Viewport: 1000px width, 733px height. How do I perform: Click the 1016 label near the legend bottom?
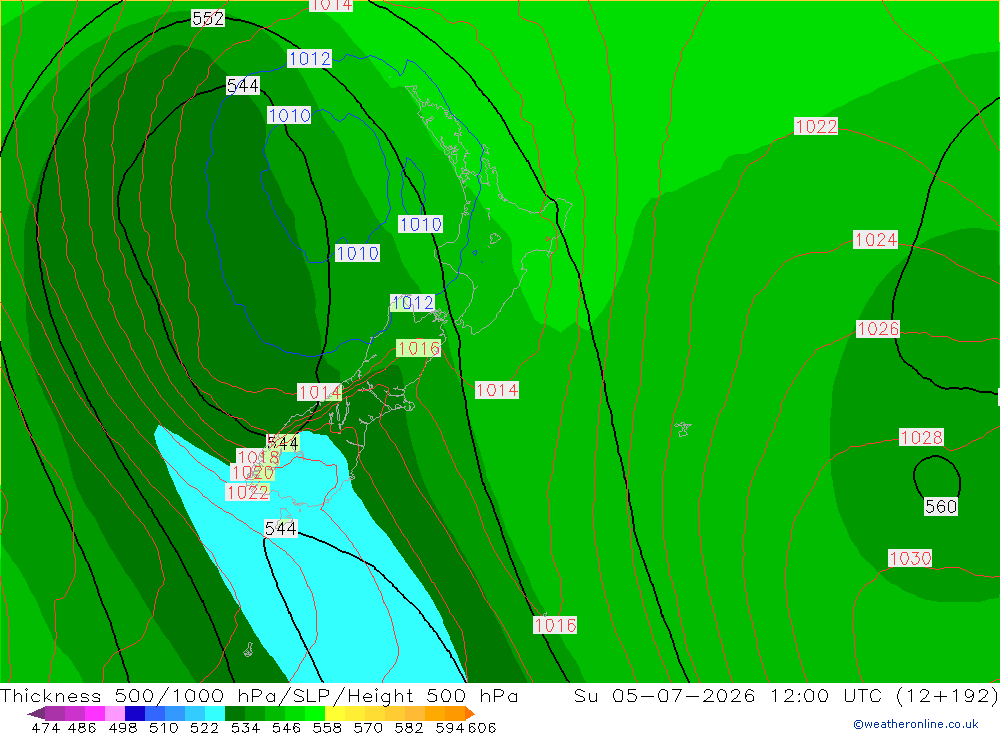pyautogui.click(x=555, y=625)
